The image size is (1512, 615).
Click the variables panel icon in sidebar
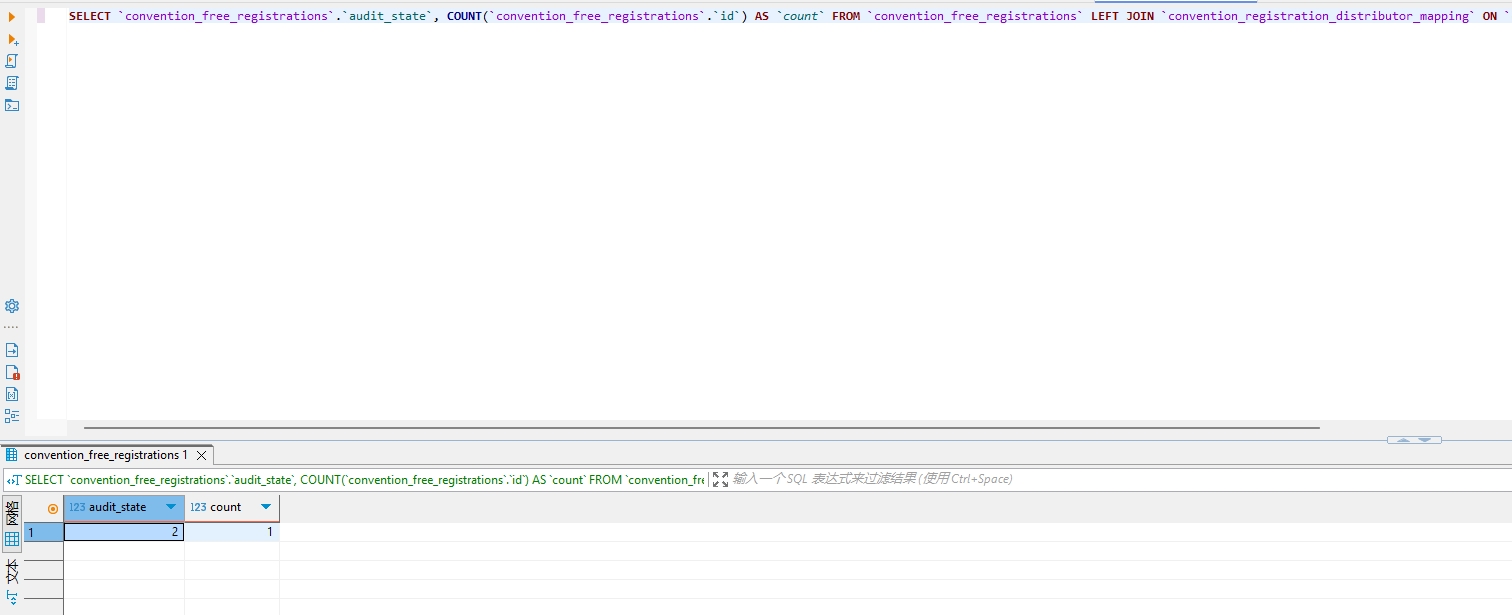12,394
